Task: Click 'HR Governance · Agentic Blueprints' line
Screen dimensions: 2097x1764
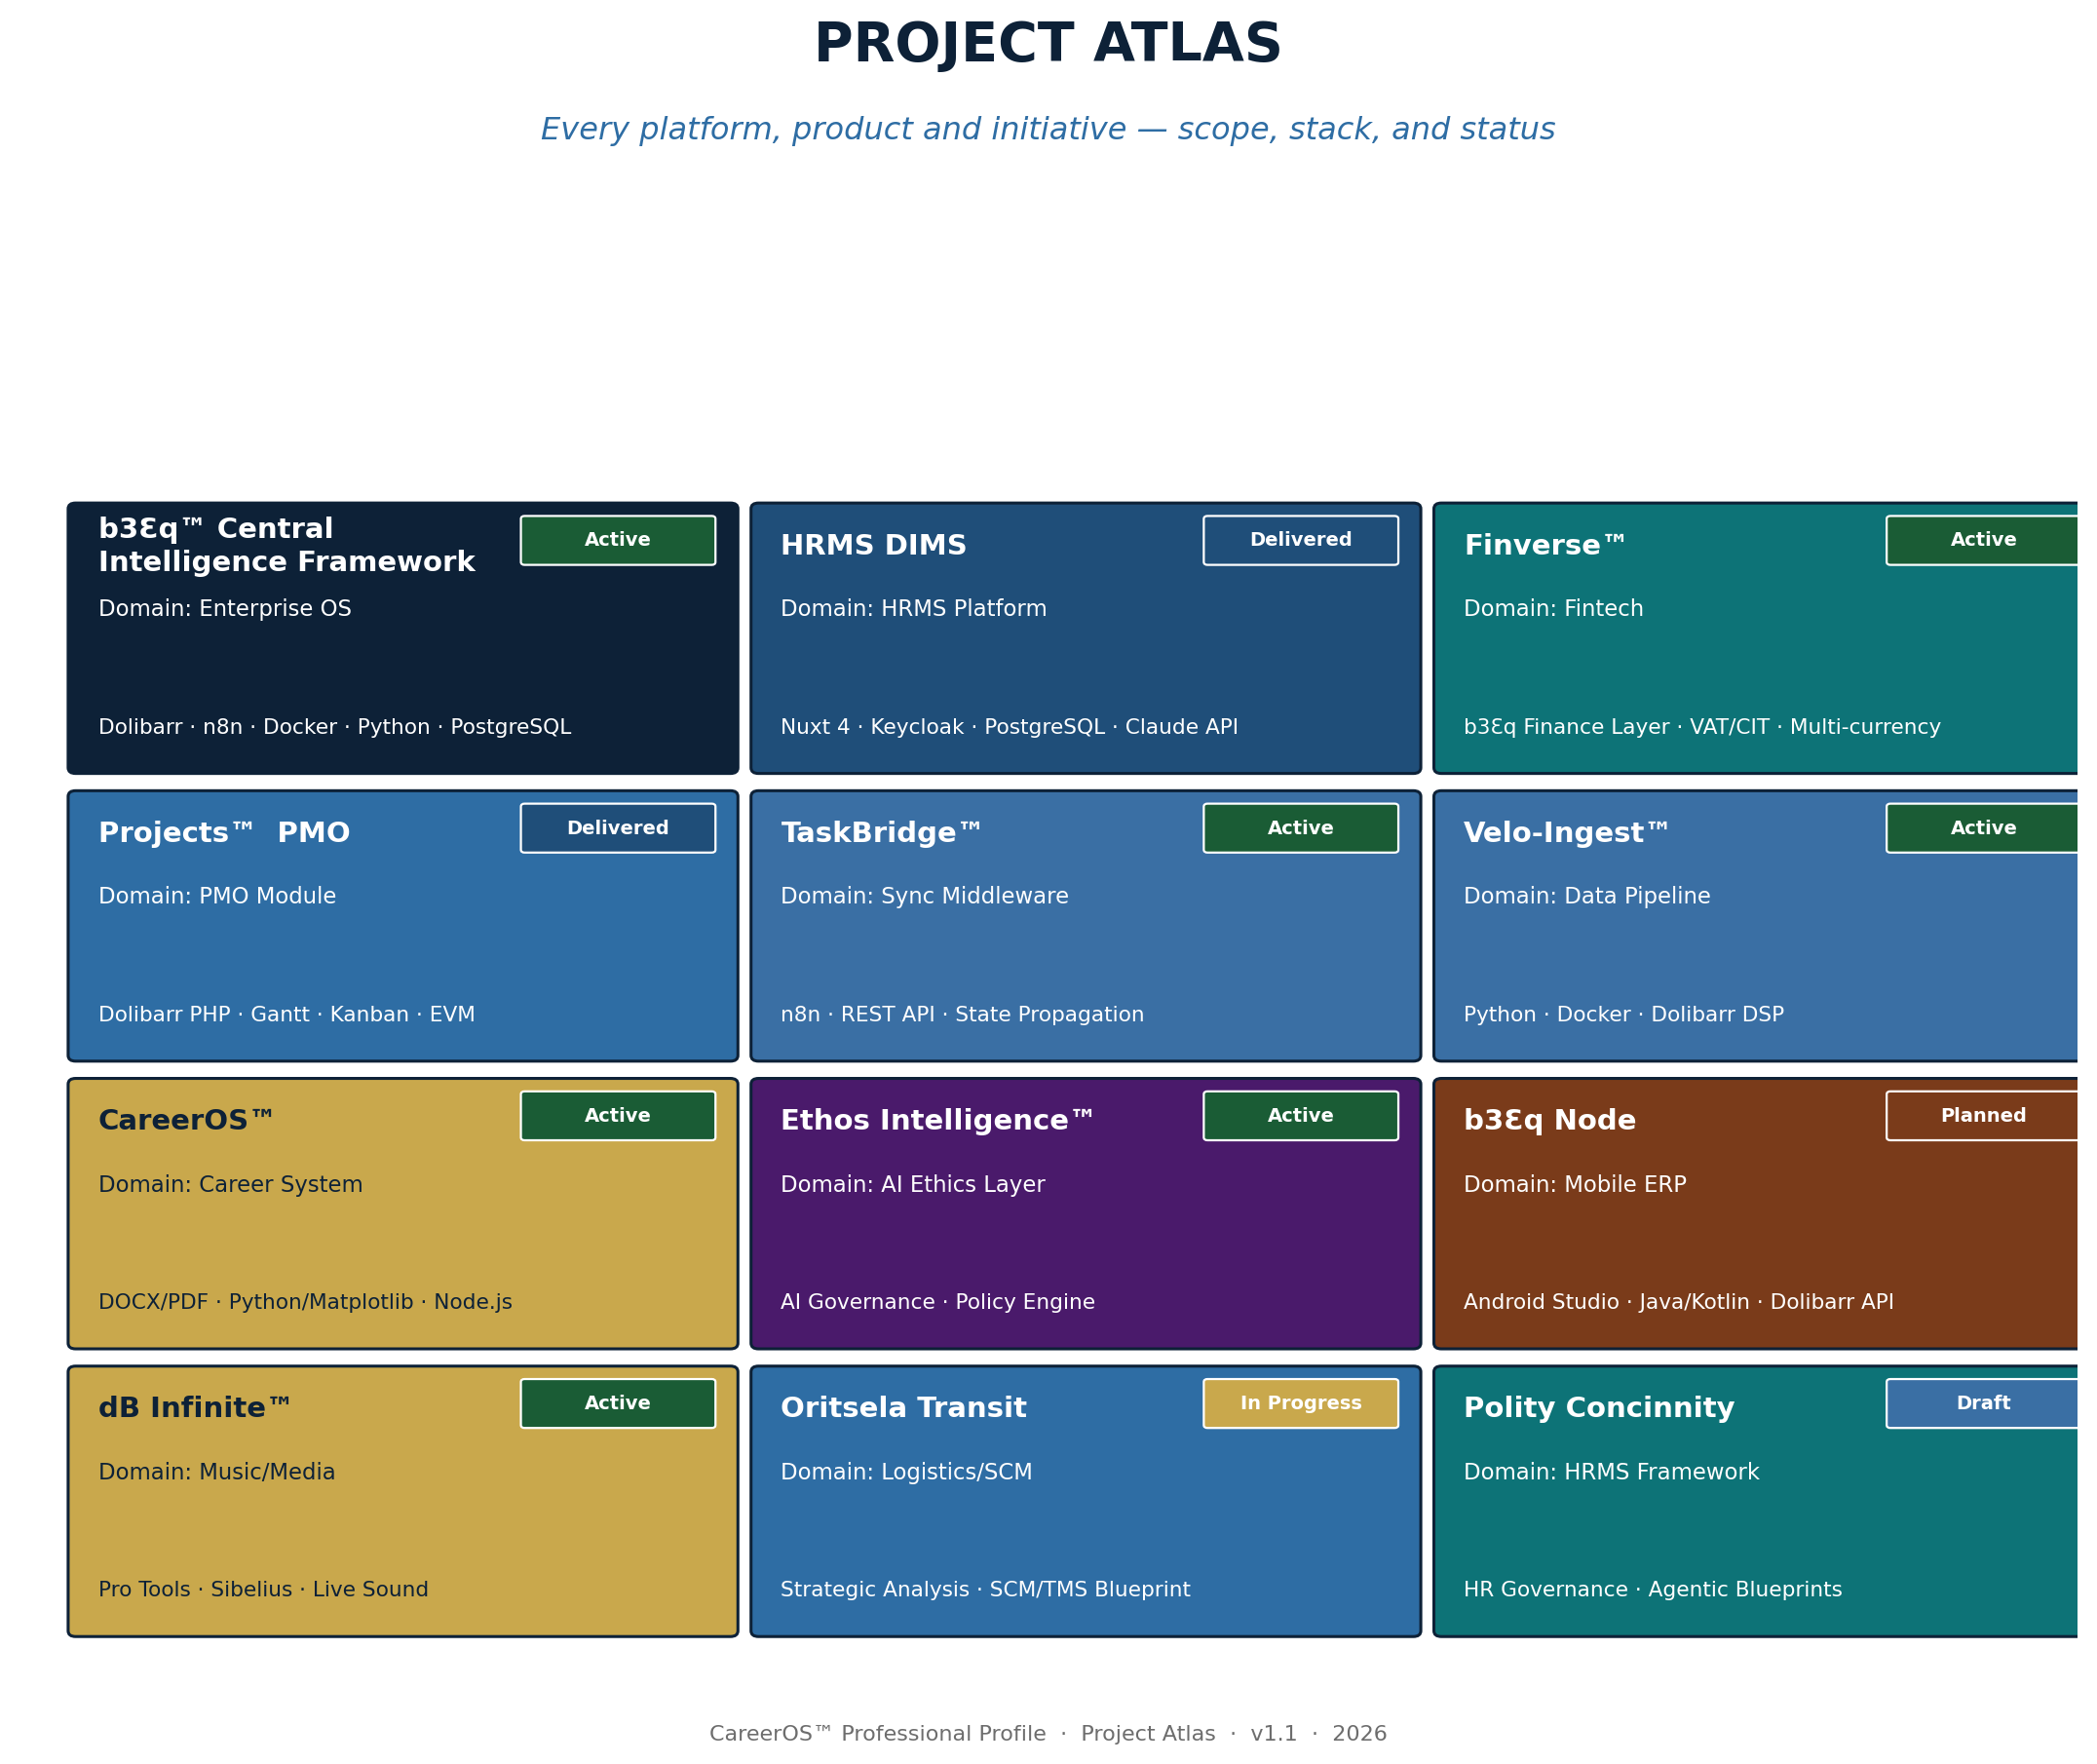Action: [x=1652, y=1590]
